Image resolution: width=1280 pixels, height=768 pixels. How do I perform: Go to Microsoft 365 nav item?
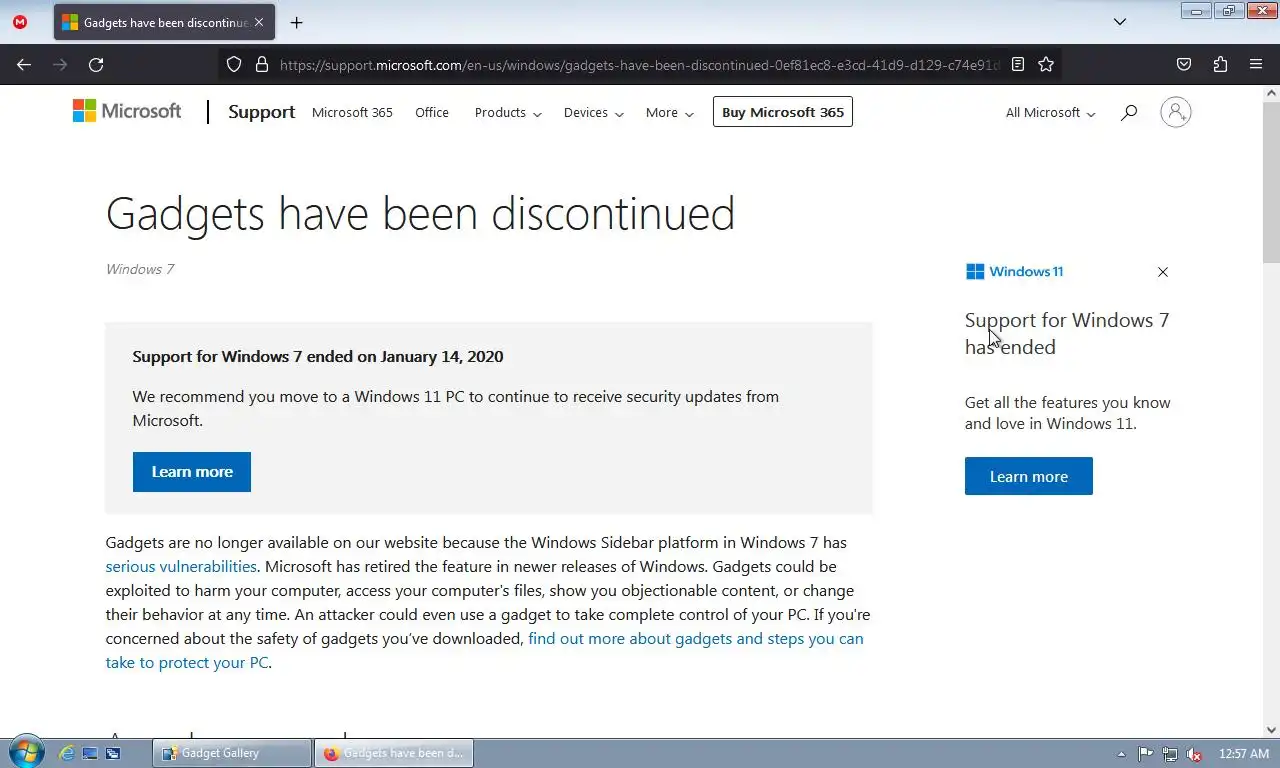pyautogui.click(x=352, y=112)
